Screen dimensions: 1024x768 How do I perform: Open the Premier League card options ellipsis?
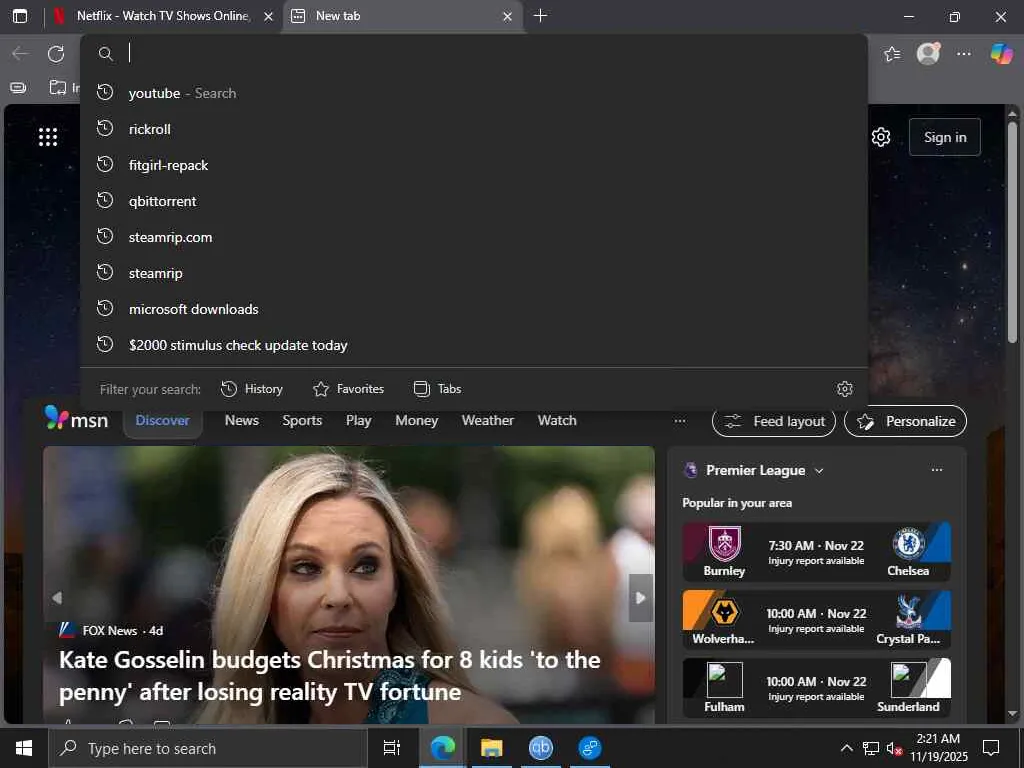(937, 470)
